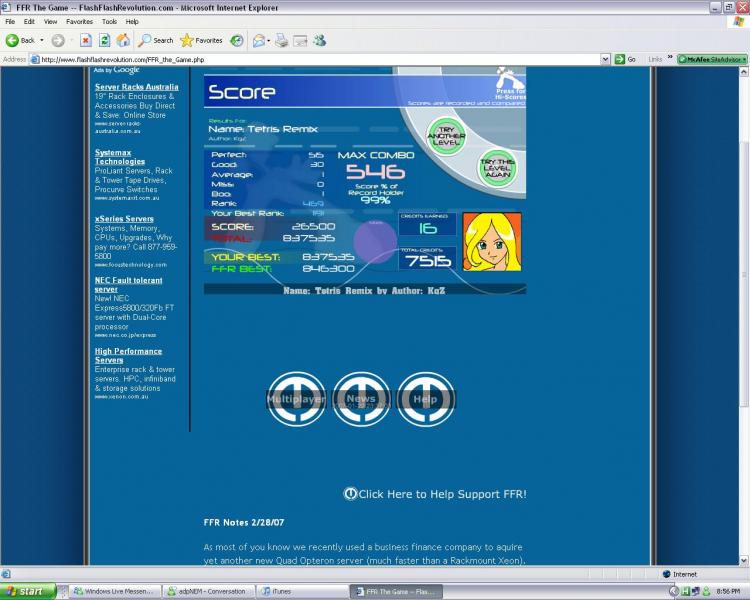Image resolution: width=750 pixels, height=600 pixels.
Task: Click the Start button
Action: [x=28, y=591]
